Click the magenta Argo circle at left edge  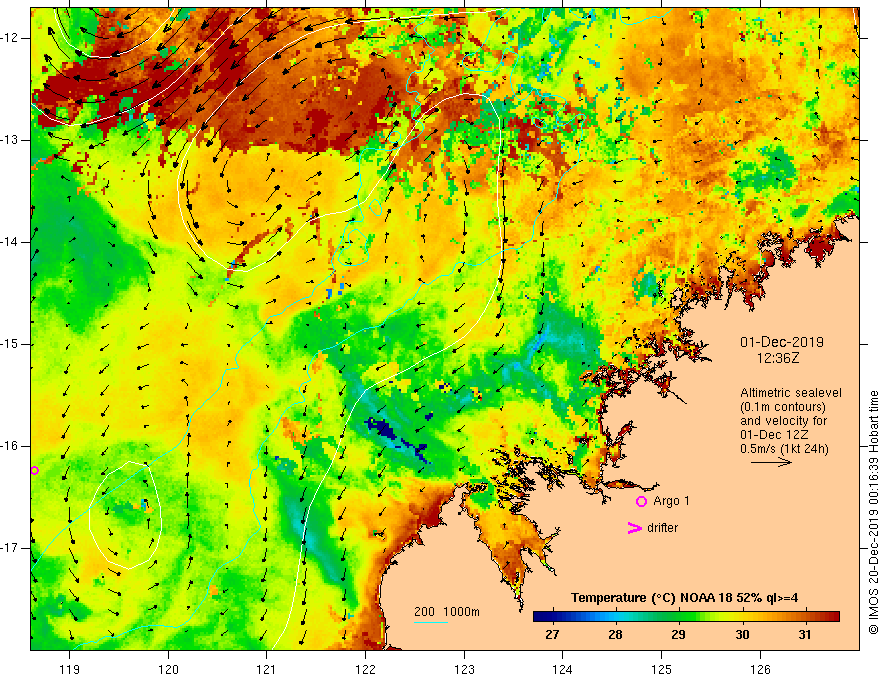34,471
